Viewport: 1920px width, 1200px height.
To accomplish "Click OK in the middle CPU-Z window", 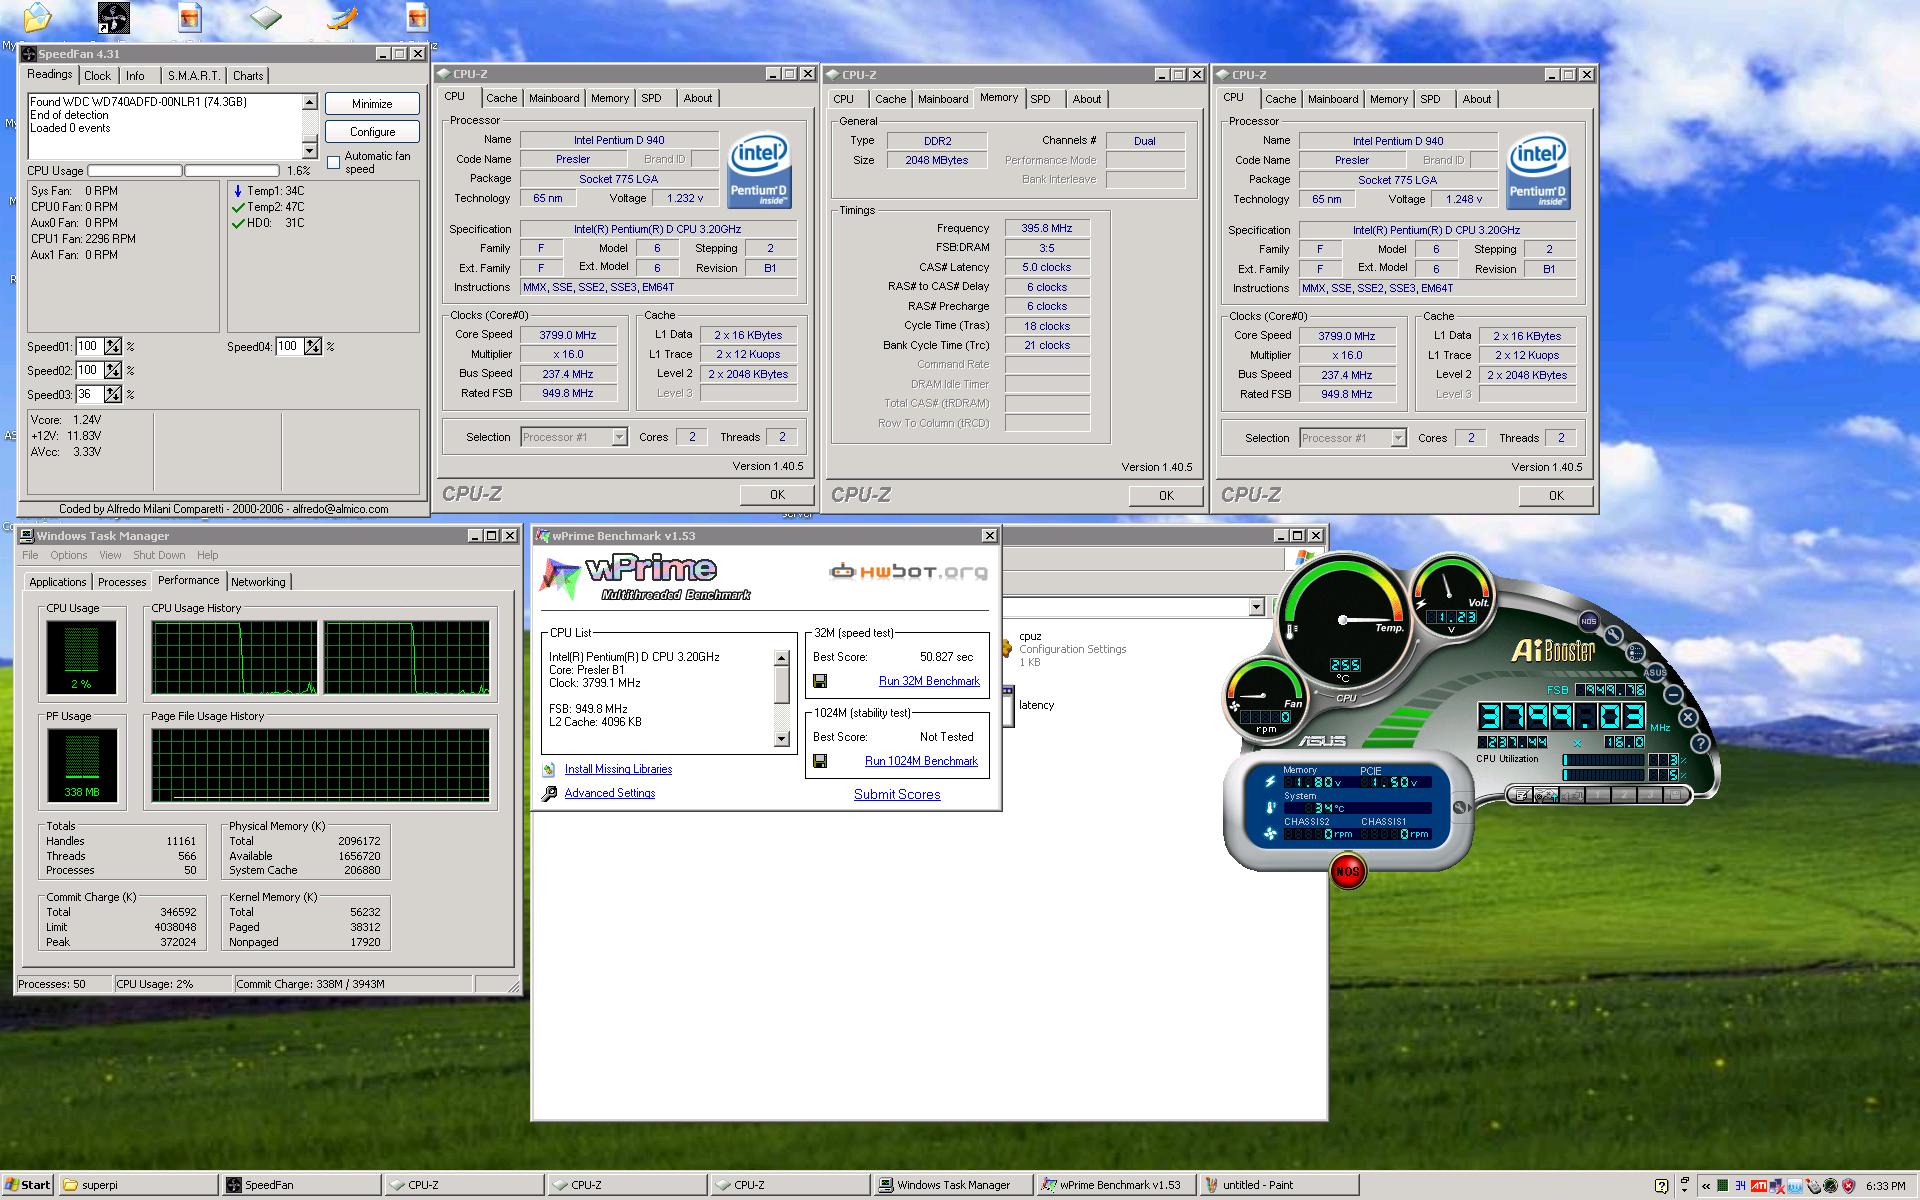I will [1166, 496].
